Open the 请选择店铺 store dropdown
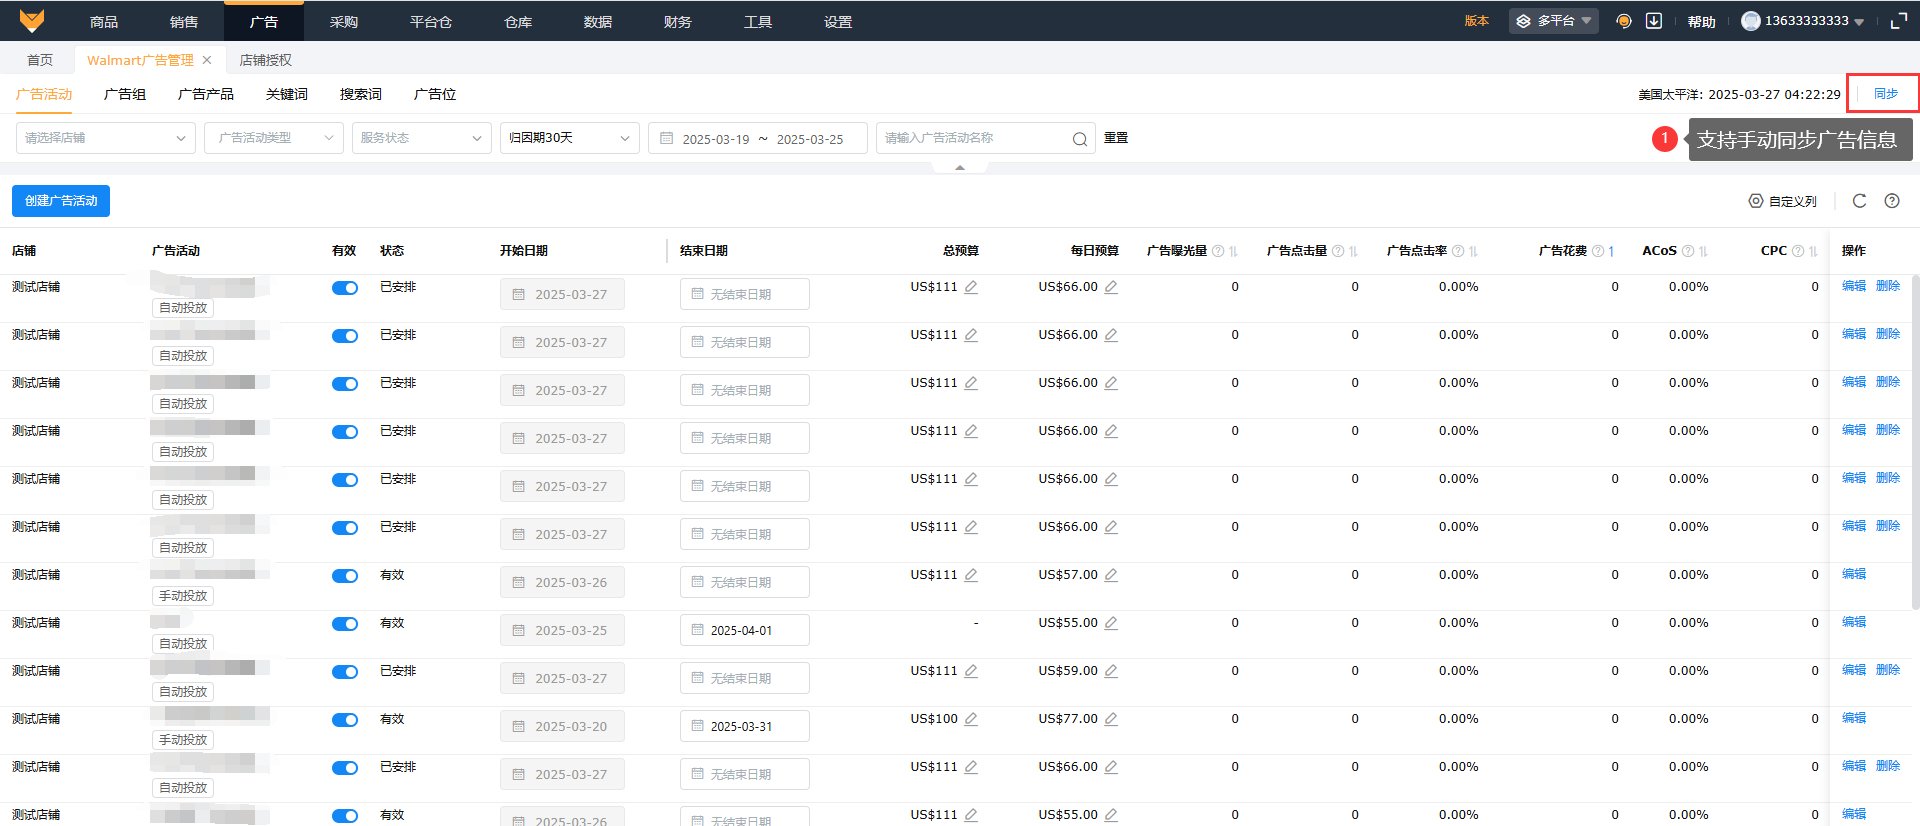The image size is (1920, 826). (105, 138)
